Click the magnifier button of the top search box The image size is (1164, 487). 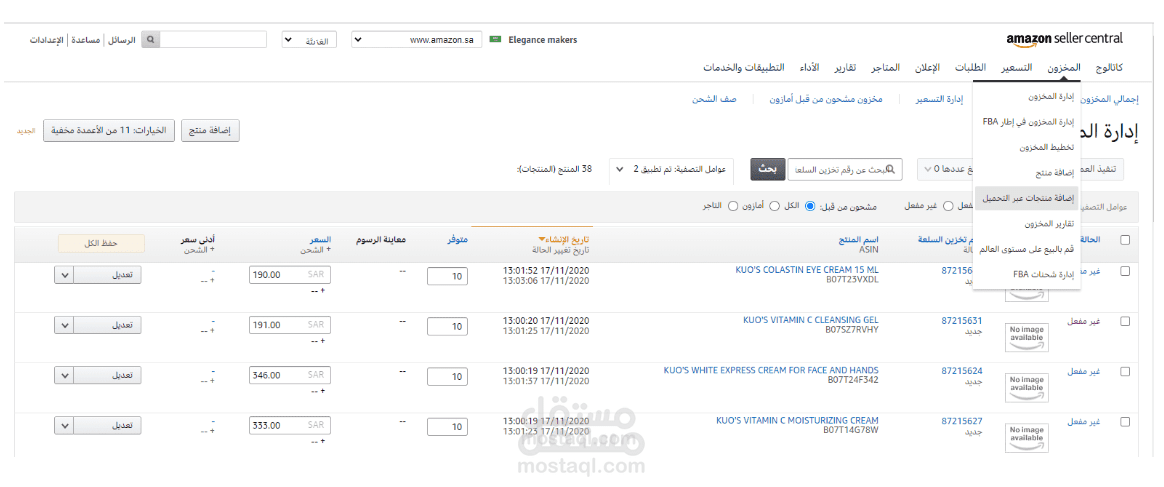point(150,39)
